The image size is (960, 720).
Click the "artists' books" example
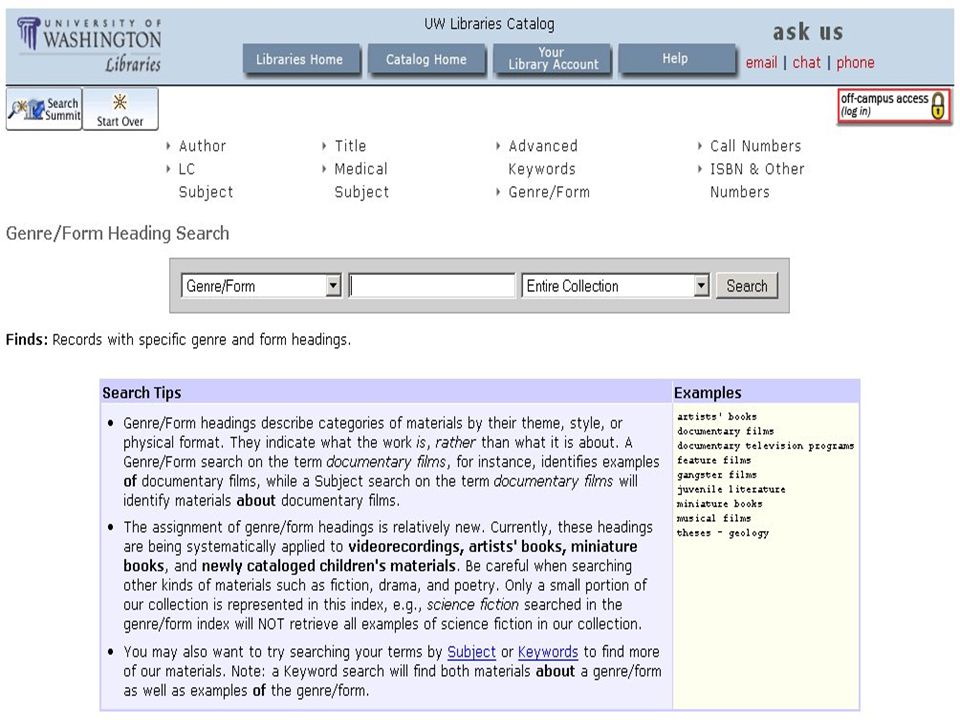717,416
